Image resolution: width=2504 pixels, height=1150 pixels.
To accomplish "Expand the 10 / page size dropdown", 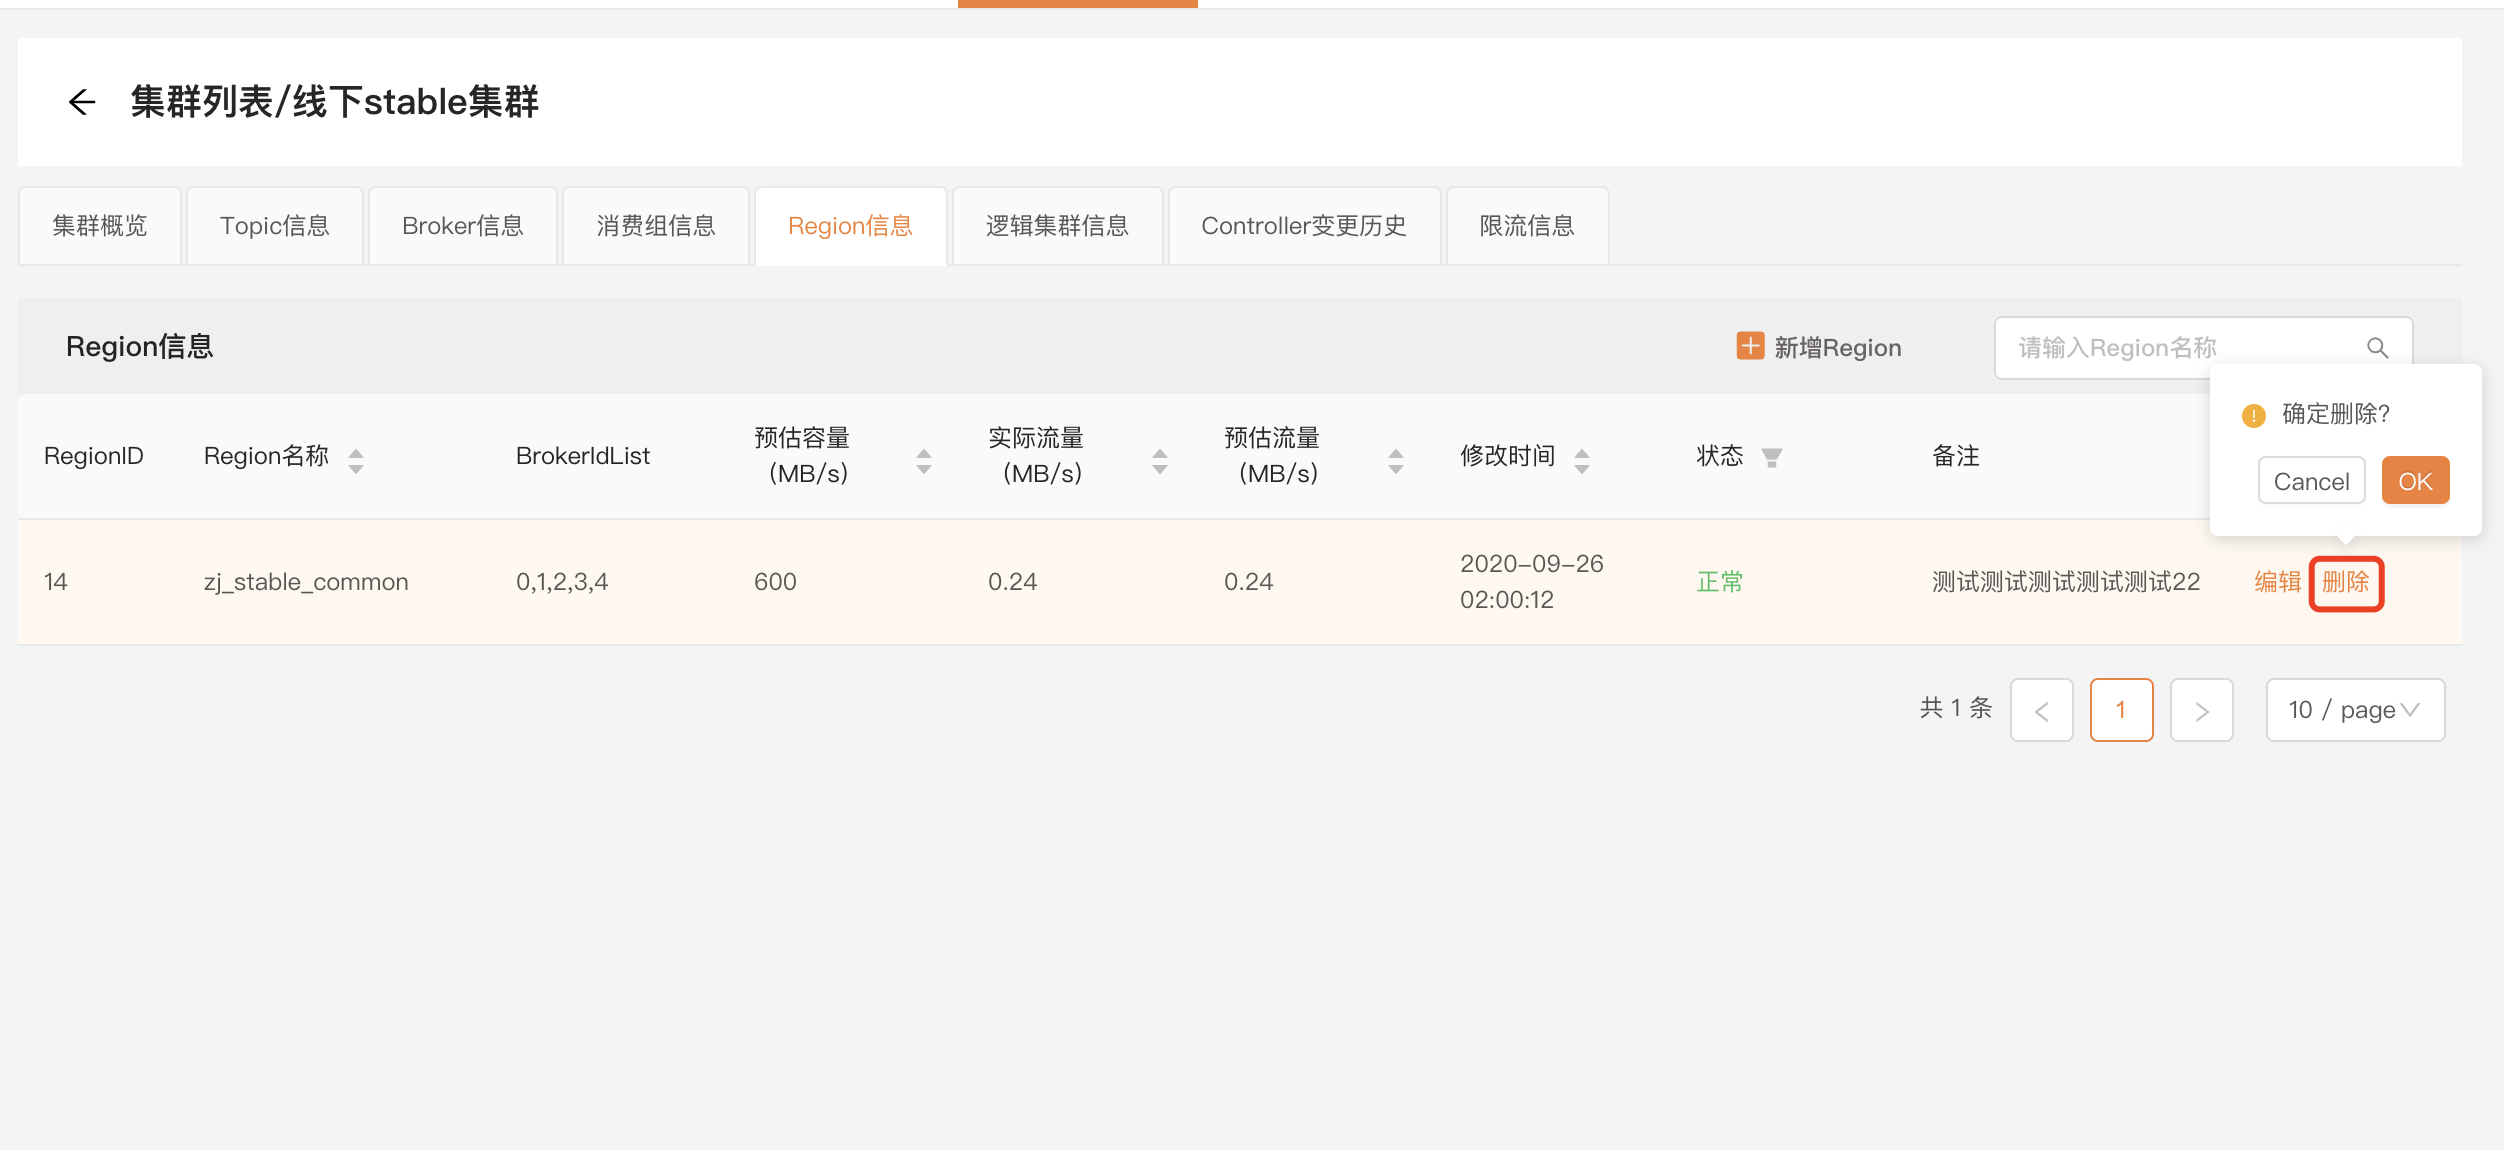I will pyautogui.click(x=2355, y=710).
